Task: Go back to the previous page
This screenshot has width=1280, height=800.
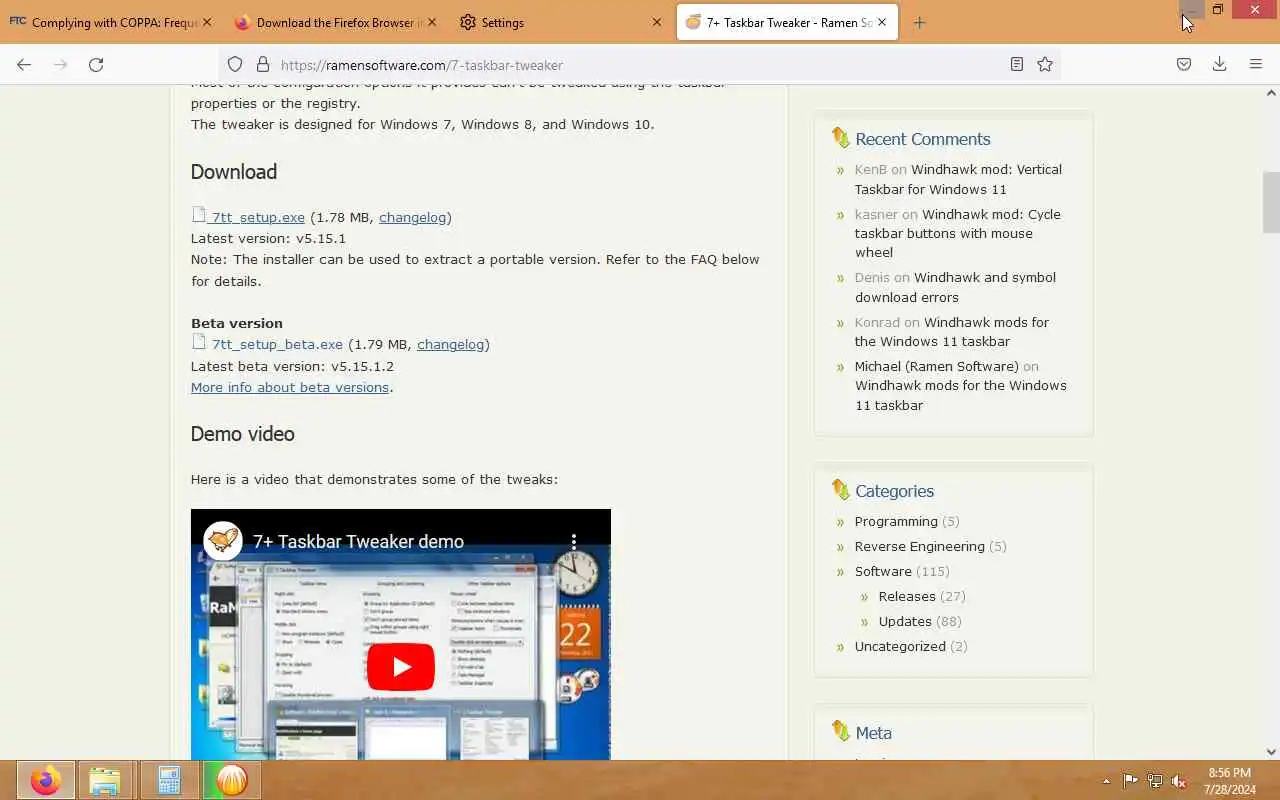Action: 24,64
